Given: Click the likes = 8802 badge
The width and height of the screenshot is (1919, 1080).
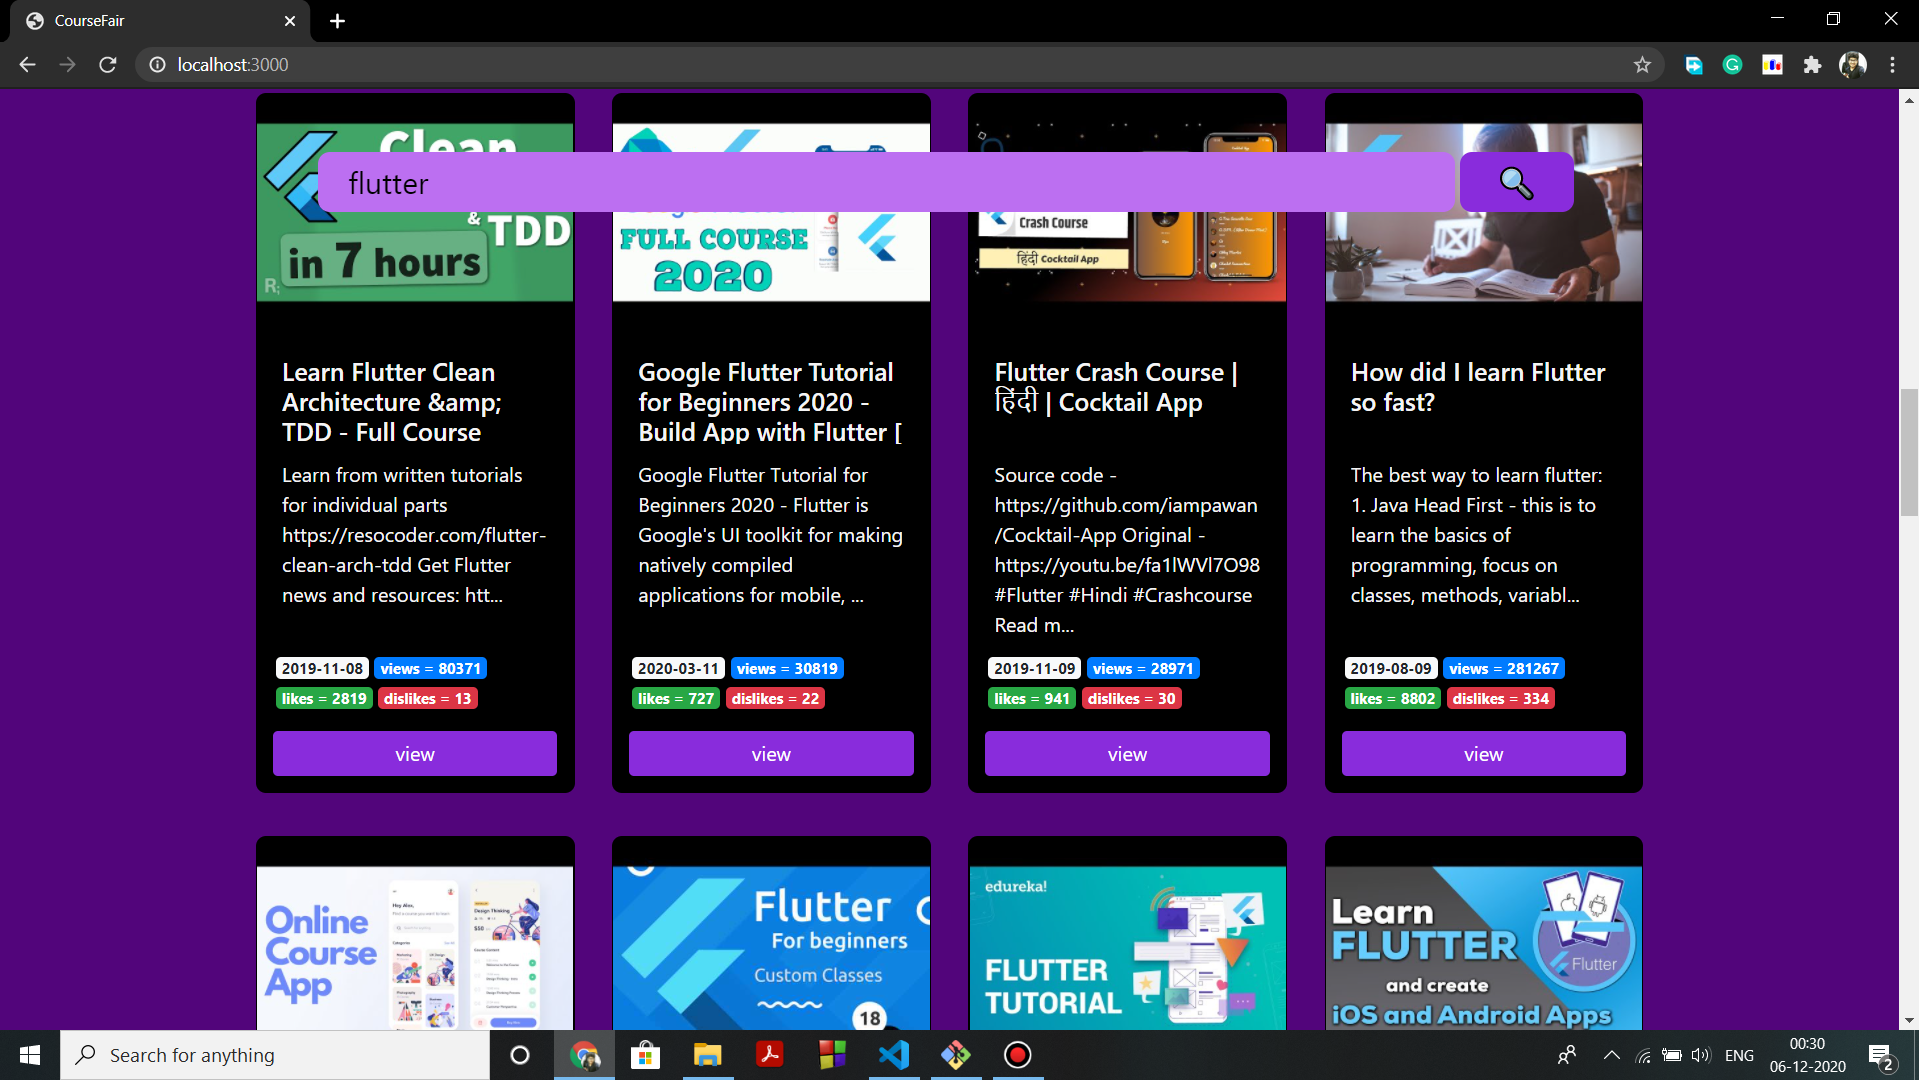Looking at the screenshot, I should coord(1393,698).
